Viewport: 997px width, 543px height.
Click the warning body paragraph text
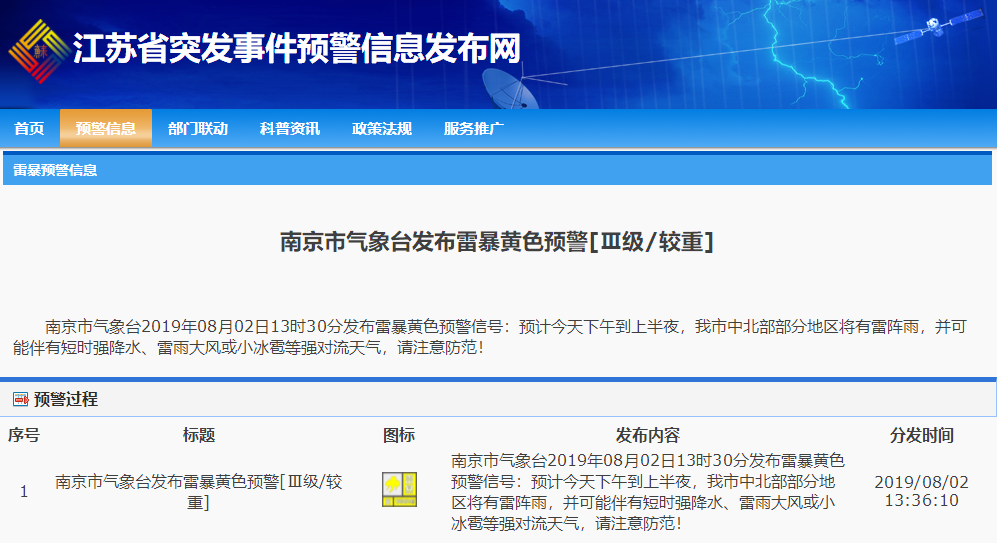click(490, 337)
